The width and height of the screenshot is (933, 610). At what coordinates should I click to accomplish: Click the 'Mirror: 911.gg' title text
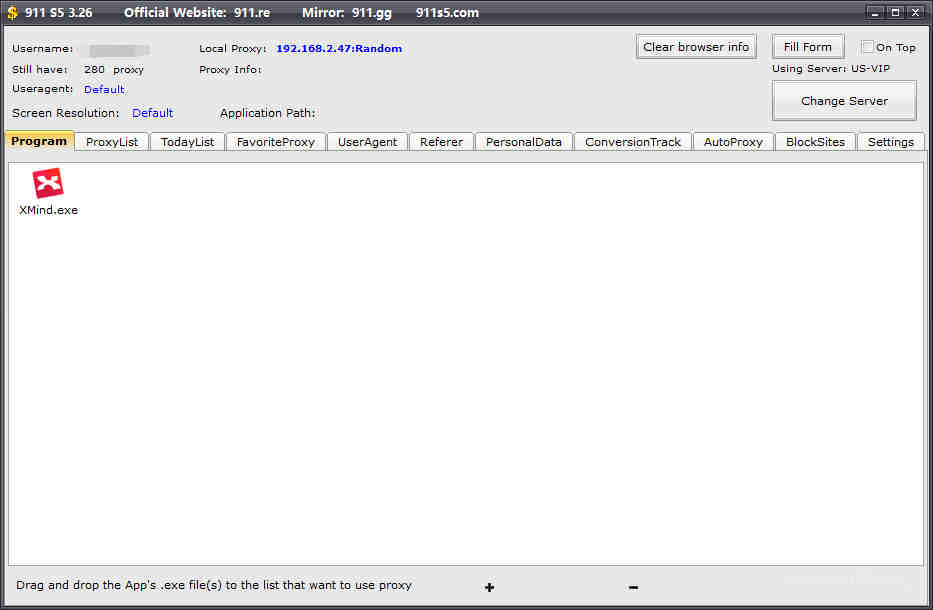(x=347, y=12)
